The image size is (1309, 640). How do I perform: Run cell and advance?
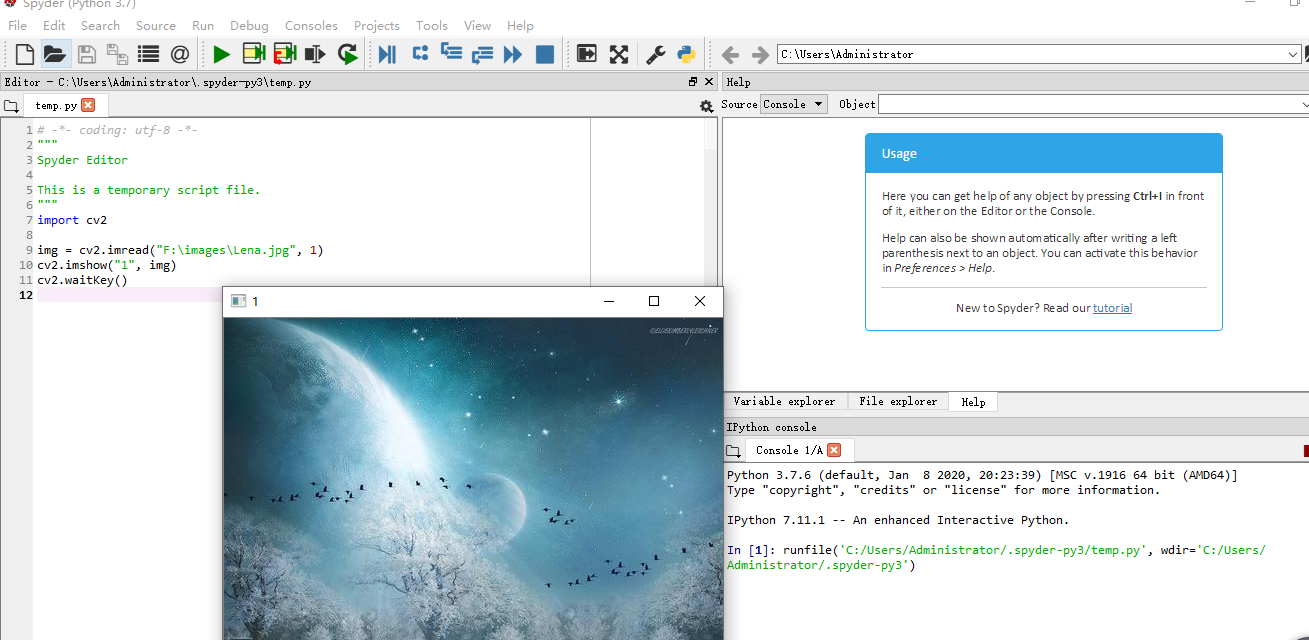click(x=285, y=54)
